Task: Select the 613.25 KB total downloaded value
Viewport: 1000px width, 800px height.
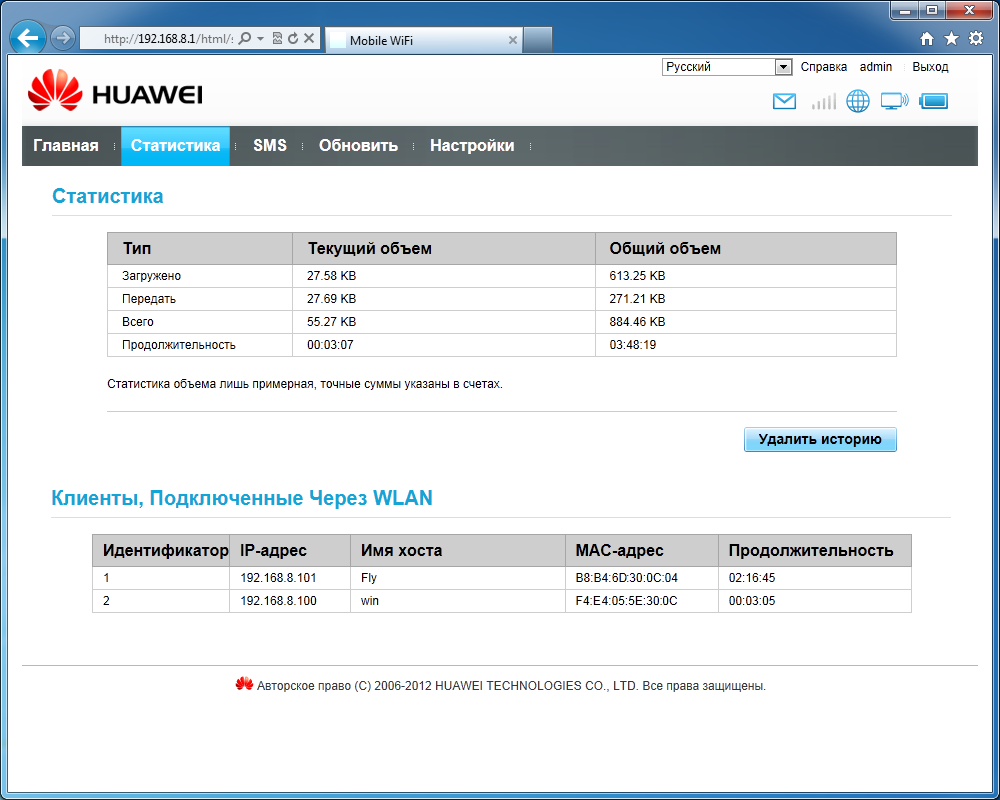Action: click(637, 276)
